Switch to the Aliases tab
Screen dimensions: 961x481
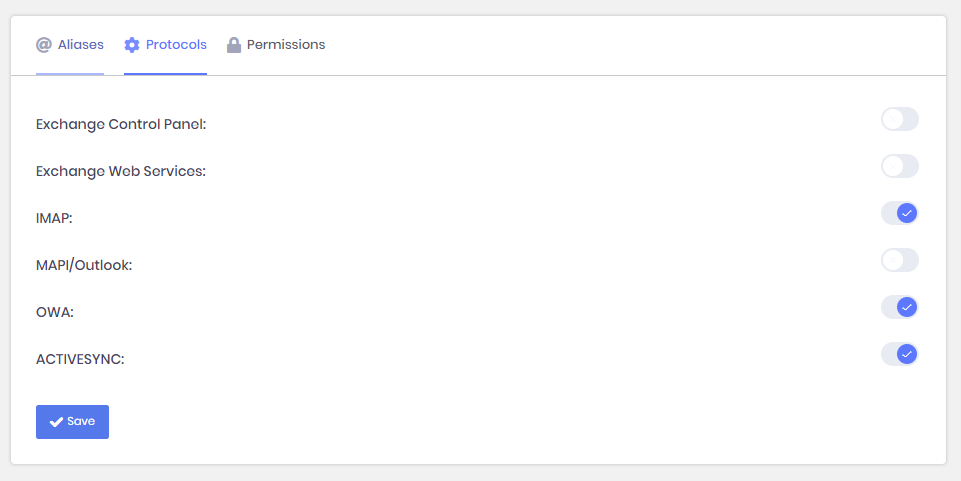pos(80,45)
